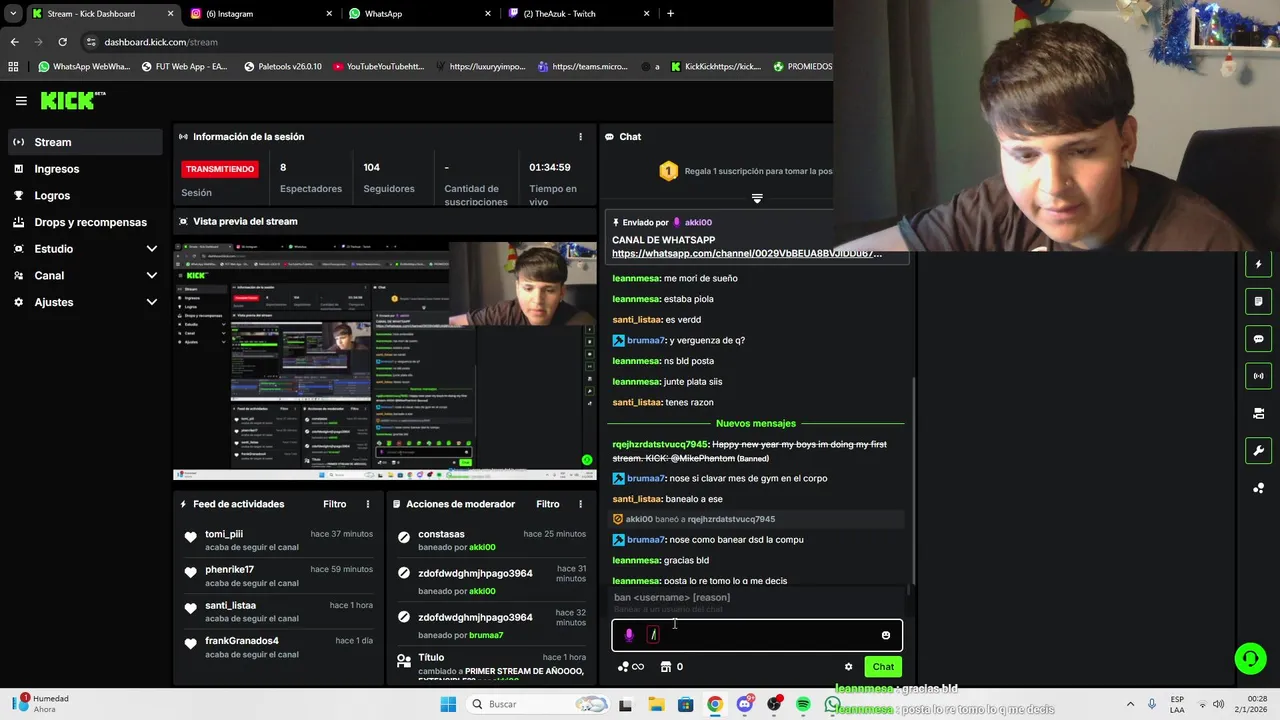Click the banned icon beside constasas
Screen dimensions: 1280x720
[x=404, y=538]
